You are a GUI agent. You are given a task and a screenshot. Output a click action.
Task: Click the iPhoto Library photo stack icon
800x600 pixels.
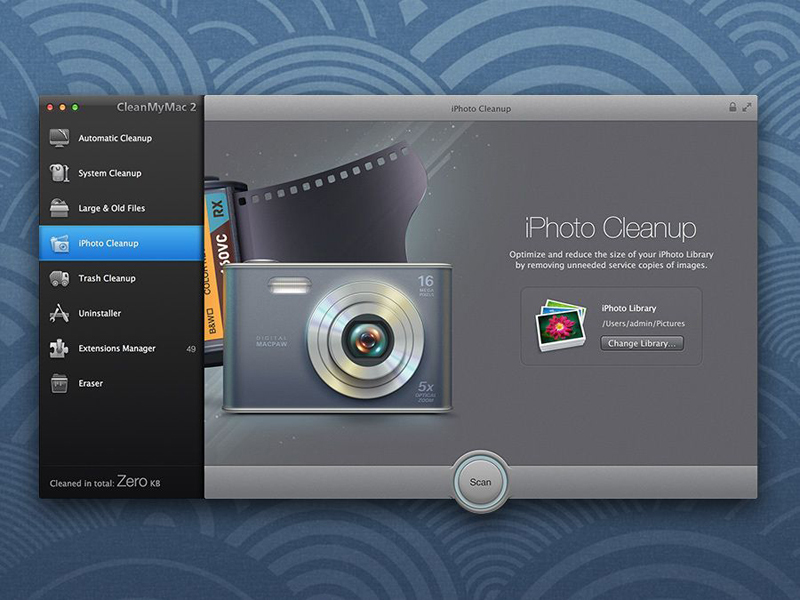click(x=560, y=325)
